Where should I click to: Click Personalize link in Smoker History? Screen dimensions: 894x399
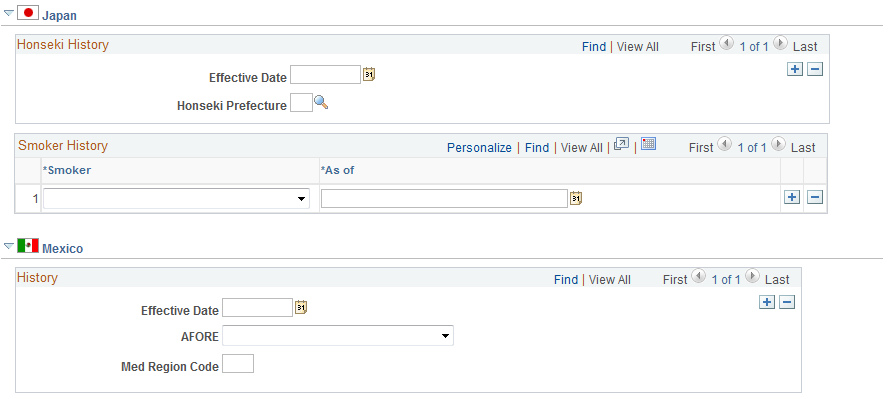(479, 148)
